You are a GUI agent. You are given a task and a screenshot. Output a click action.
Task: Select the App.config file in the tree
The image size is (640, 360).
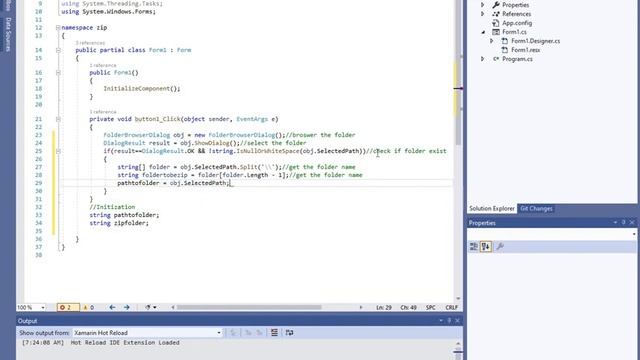coord(517,23)
